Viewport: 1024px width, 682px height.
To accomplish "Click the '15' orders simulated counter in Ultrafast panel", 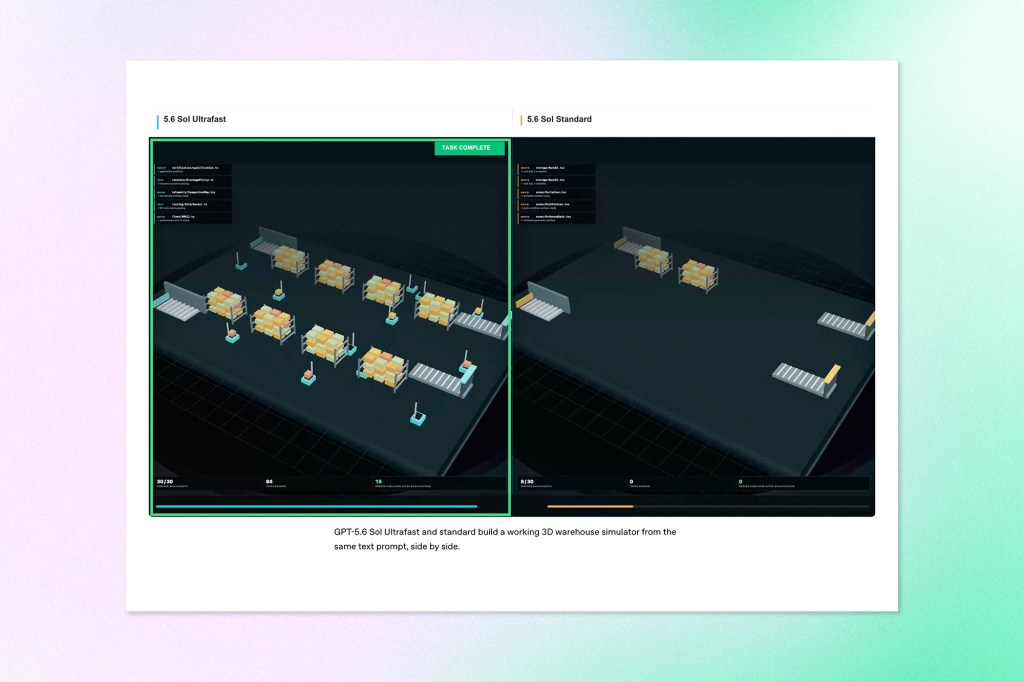I will tap(378, 481).
